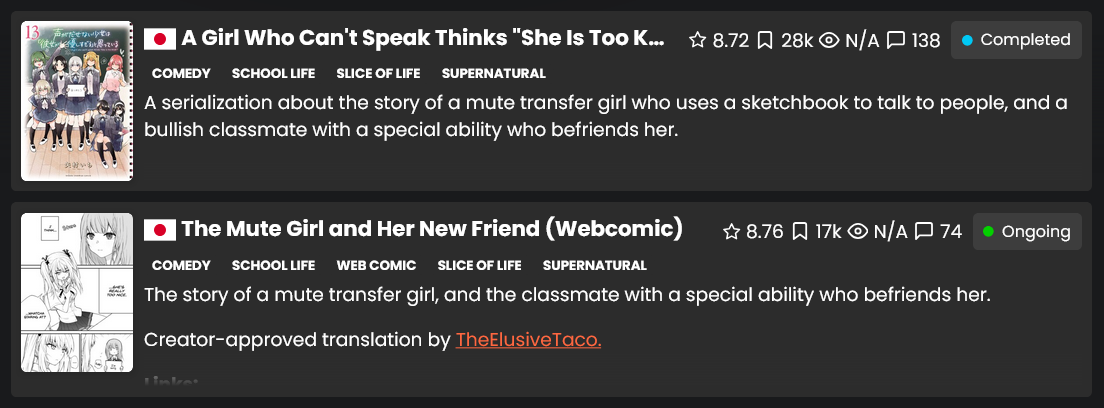The image size is (1104, 408).
Task: Click the Japan flag icon of Webcomic title
Action: [x=160, y=230]
